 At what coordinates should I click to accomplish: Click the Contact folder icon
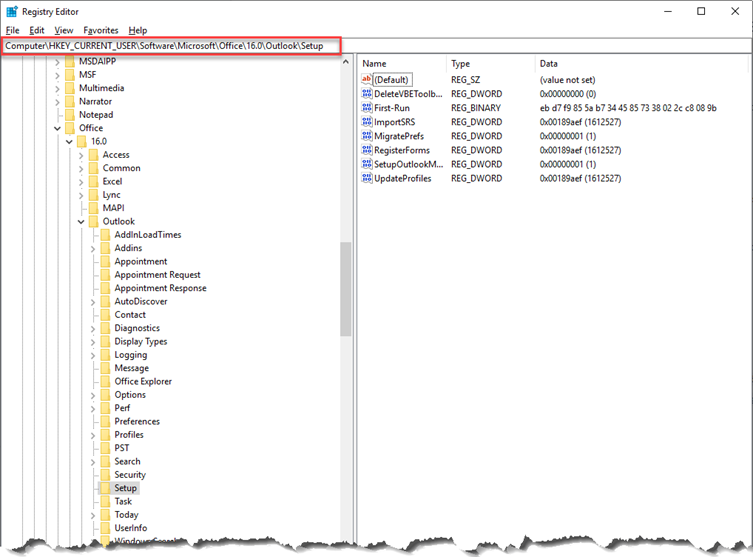105,315
